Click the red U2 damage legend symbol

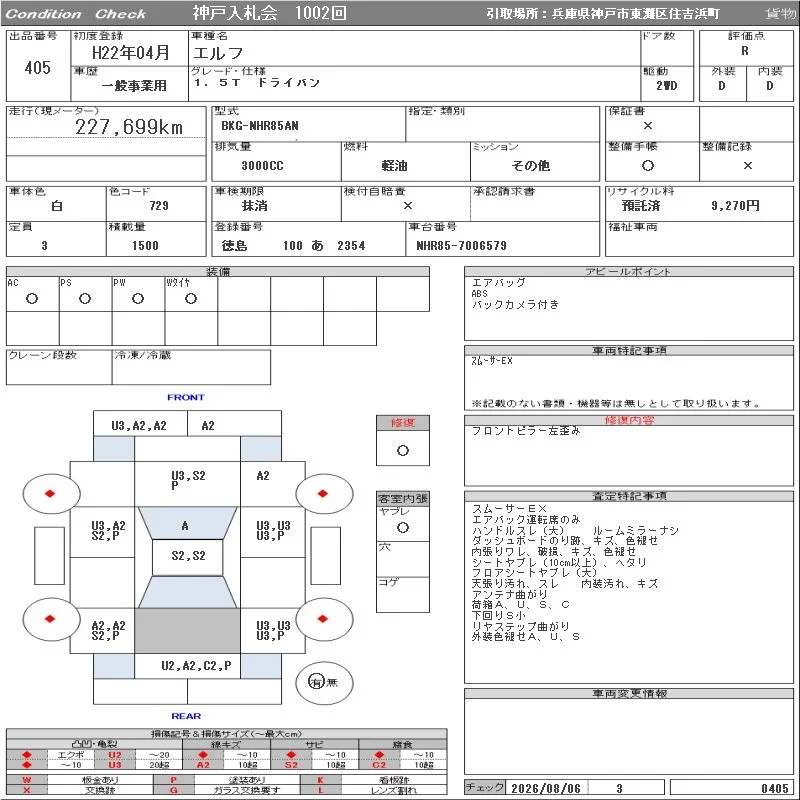pyautogui.click(x=115, y=755)
